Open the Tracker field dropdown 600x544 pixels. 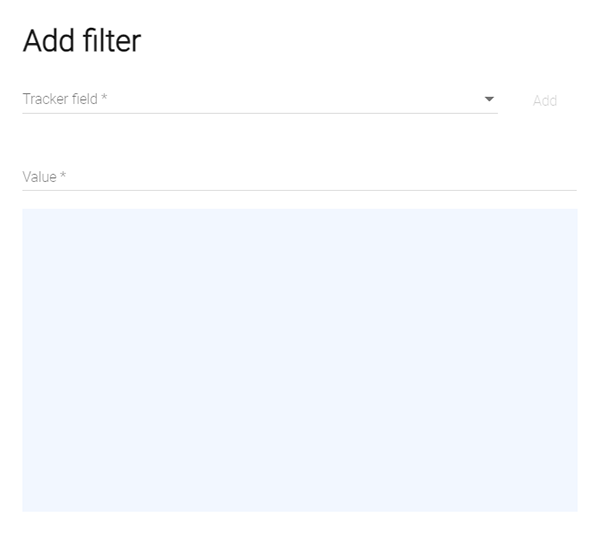[x=259, y=99]
